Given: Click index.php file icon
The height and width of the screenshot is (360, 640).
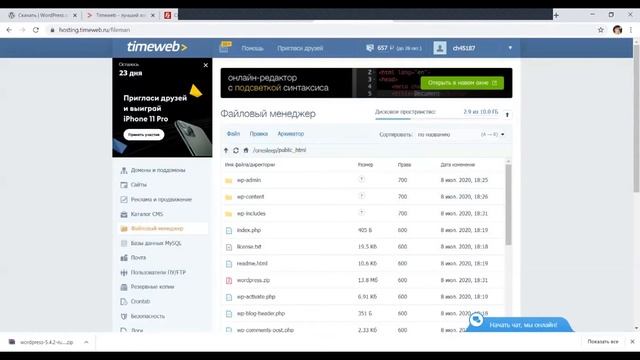Looking at the screenshot, I should click(229, 231).
